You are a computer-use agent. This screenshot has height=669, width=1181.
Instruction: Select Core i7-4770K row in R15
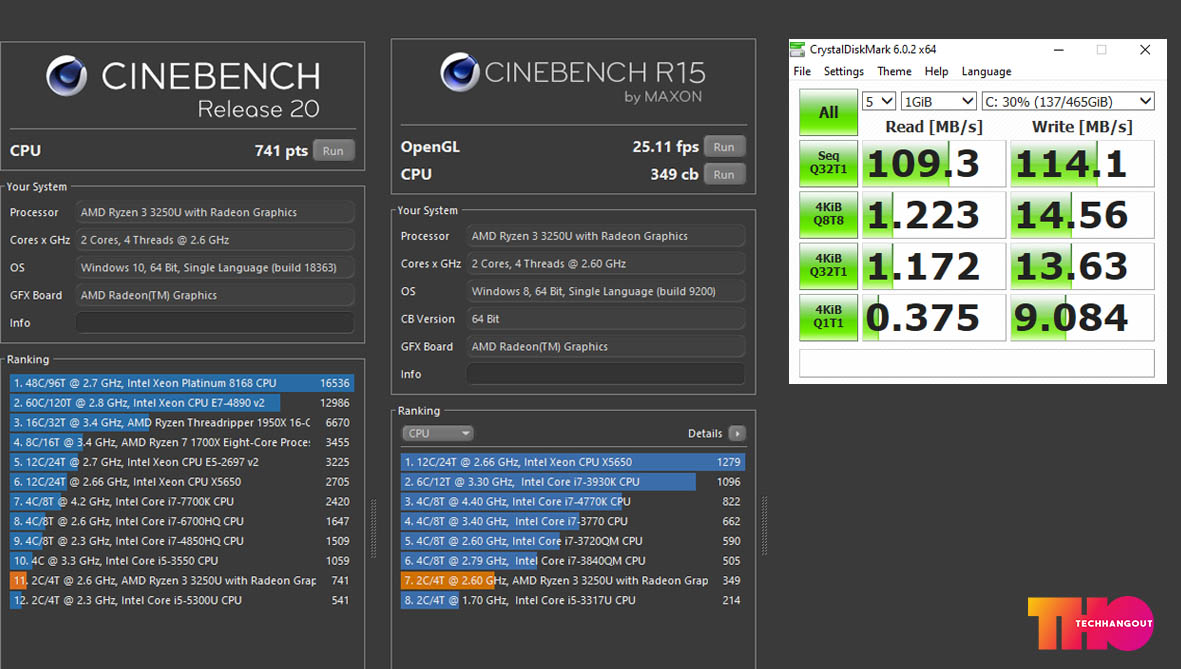pos(572,501)
